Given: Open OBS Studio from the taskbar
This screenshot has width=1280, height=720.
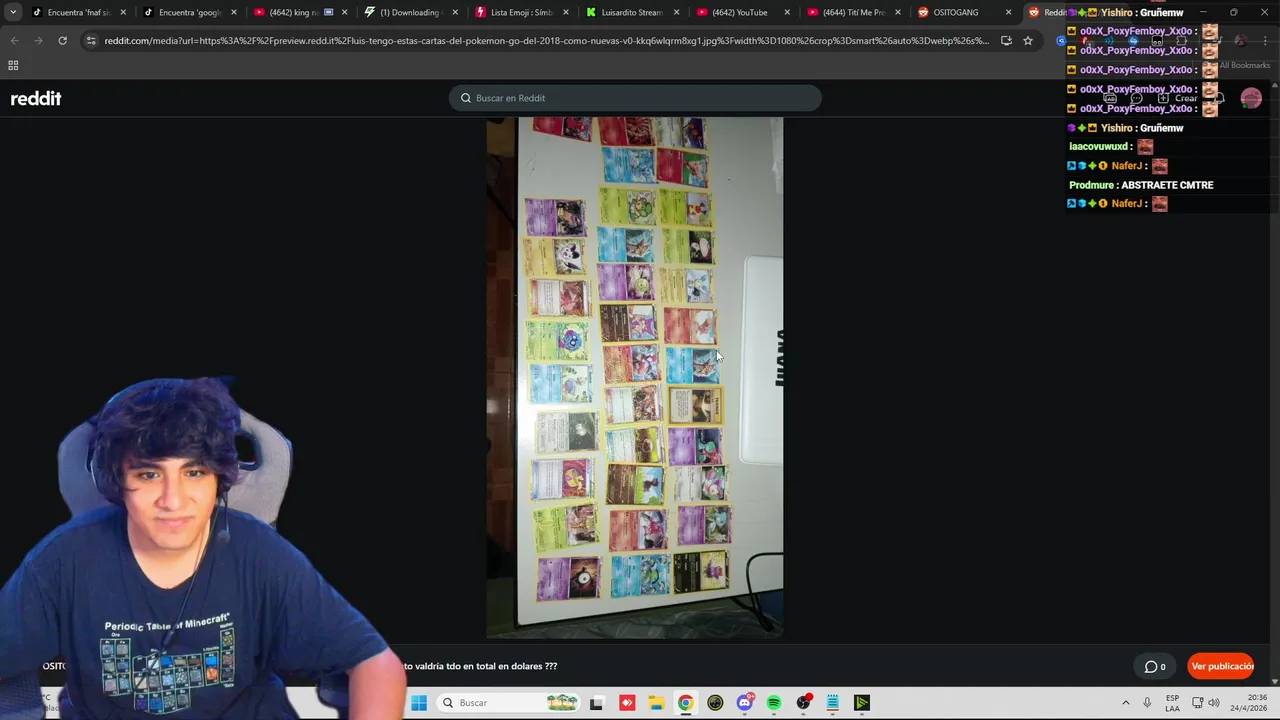Looking at the screenshot, I should coord(803,703).
